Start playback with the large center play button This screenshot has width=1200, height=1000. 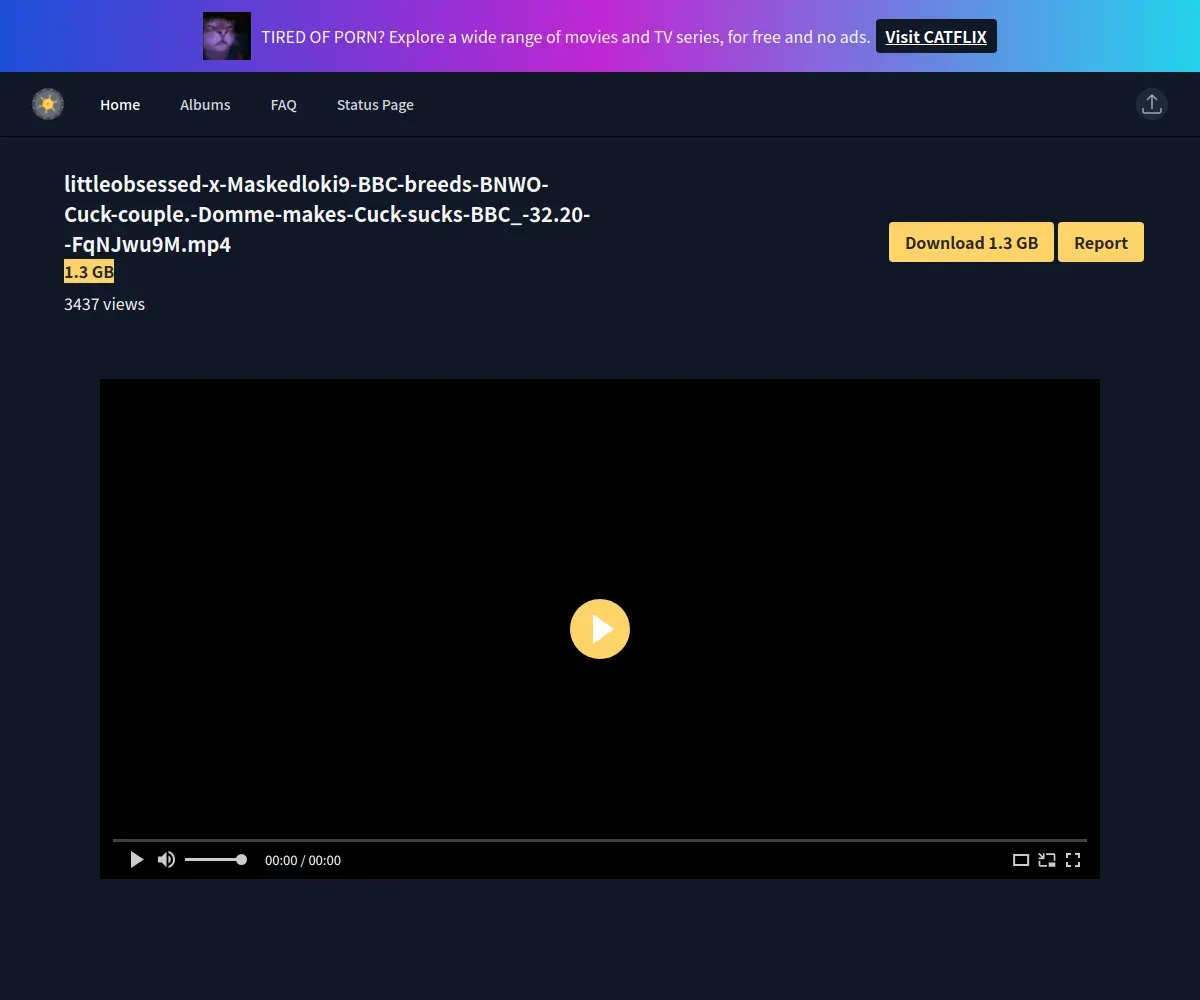(600, 629)
